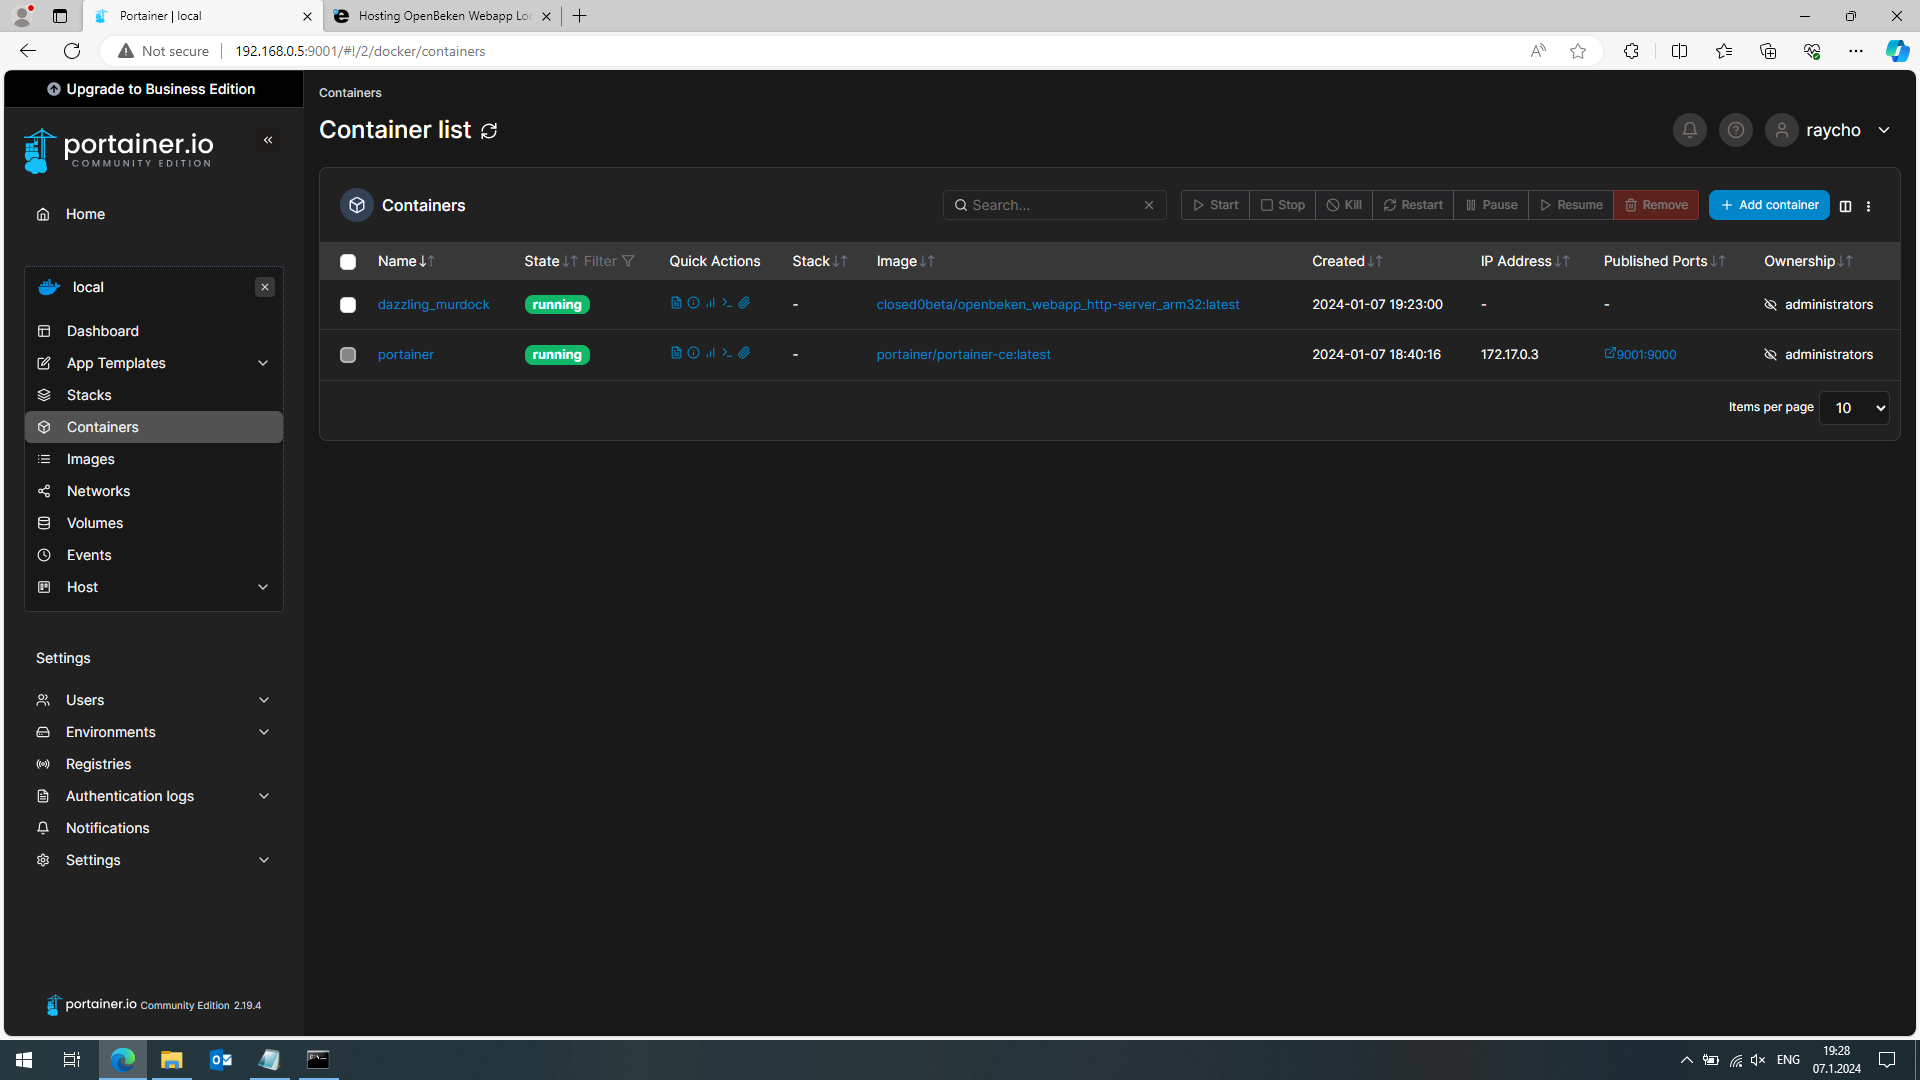Open logs for portainer container
Image resolution: width=1920 pixels, height=1080 pixels.
tap(676, 353)
